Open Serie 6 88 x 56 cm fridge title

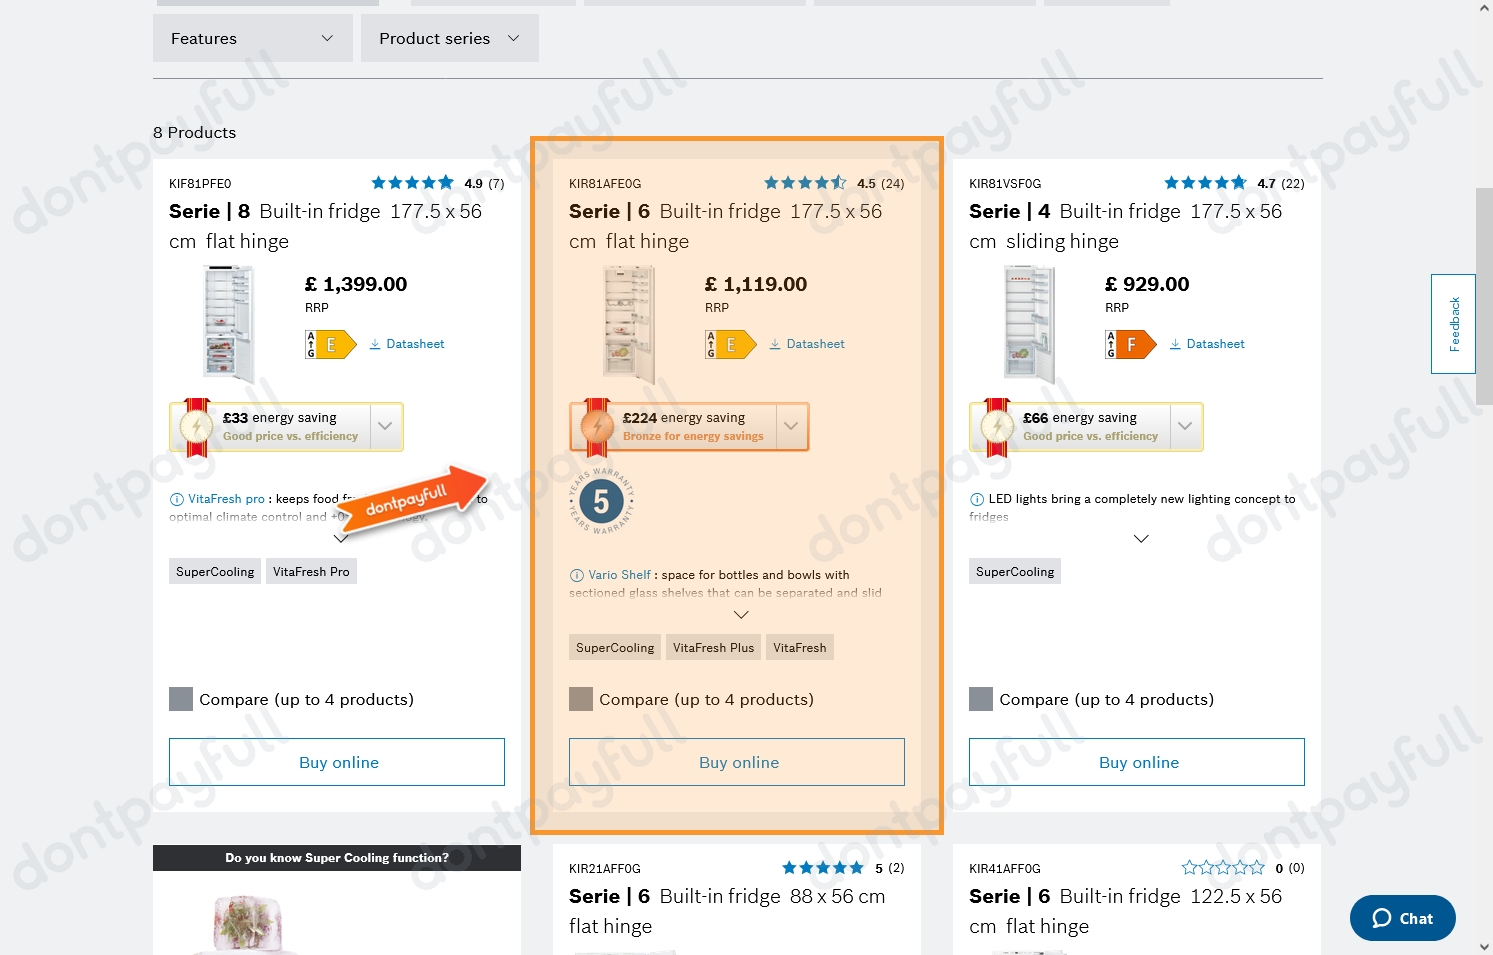727,911
